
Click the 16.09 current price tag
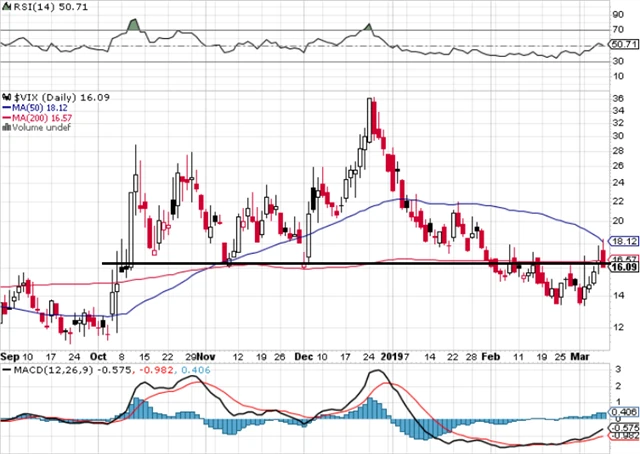[x=624, y=267]
